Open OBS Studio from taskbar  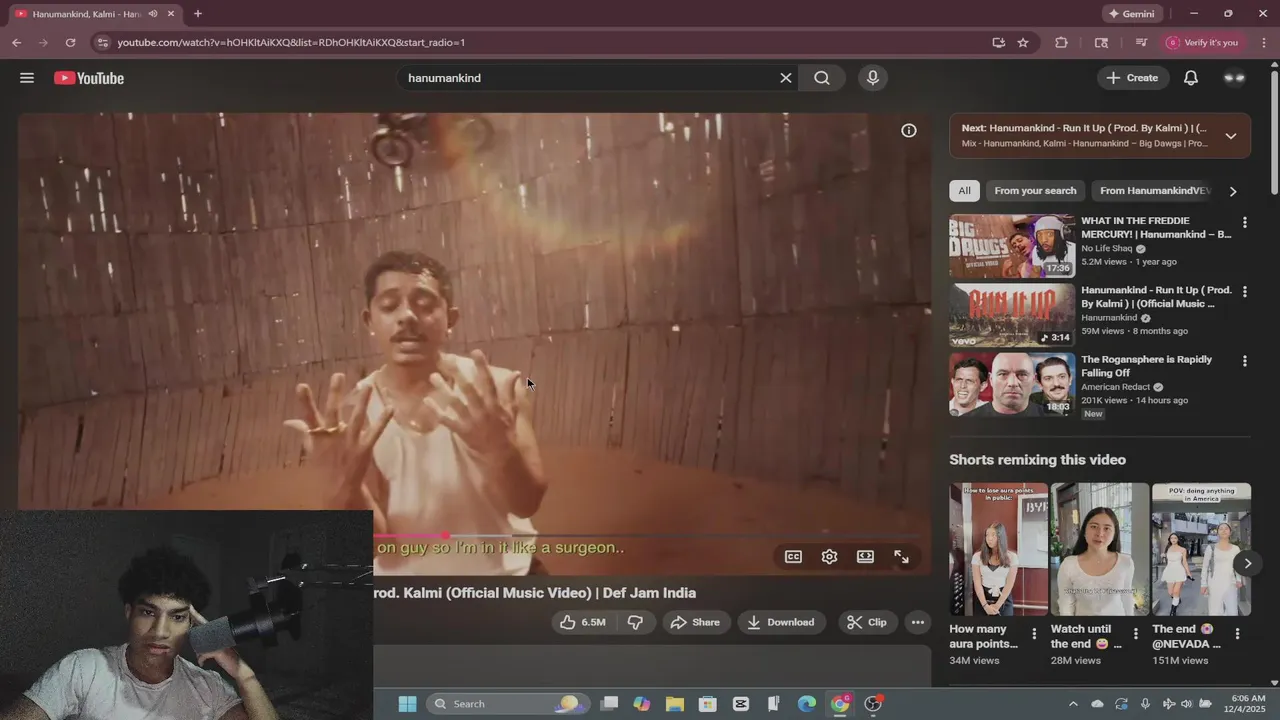coord(873,704)
